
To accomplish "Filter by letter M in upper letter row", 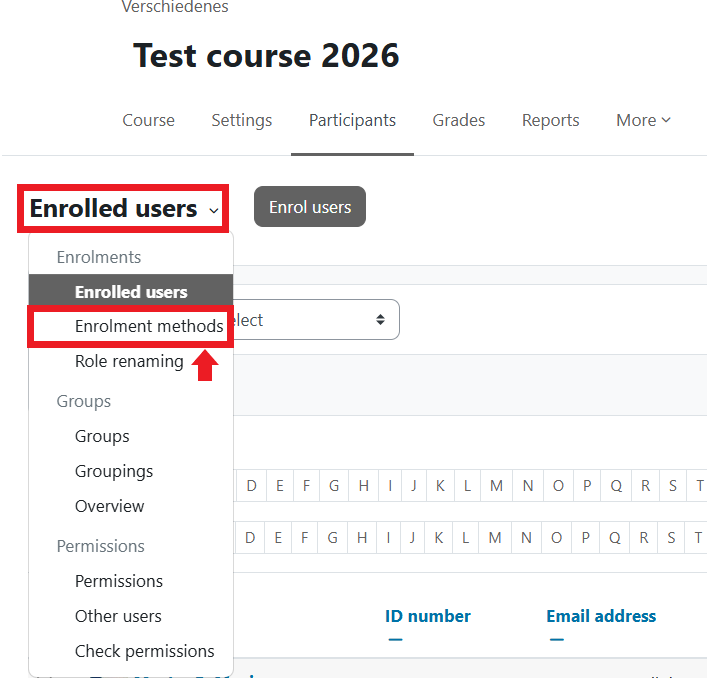I will point(496,486).
